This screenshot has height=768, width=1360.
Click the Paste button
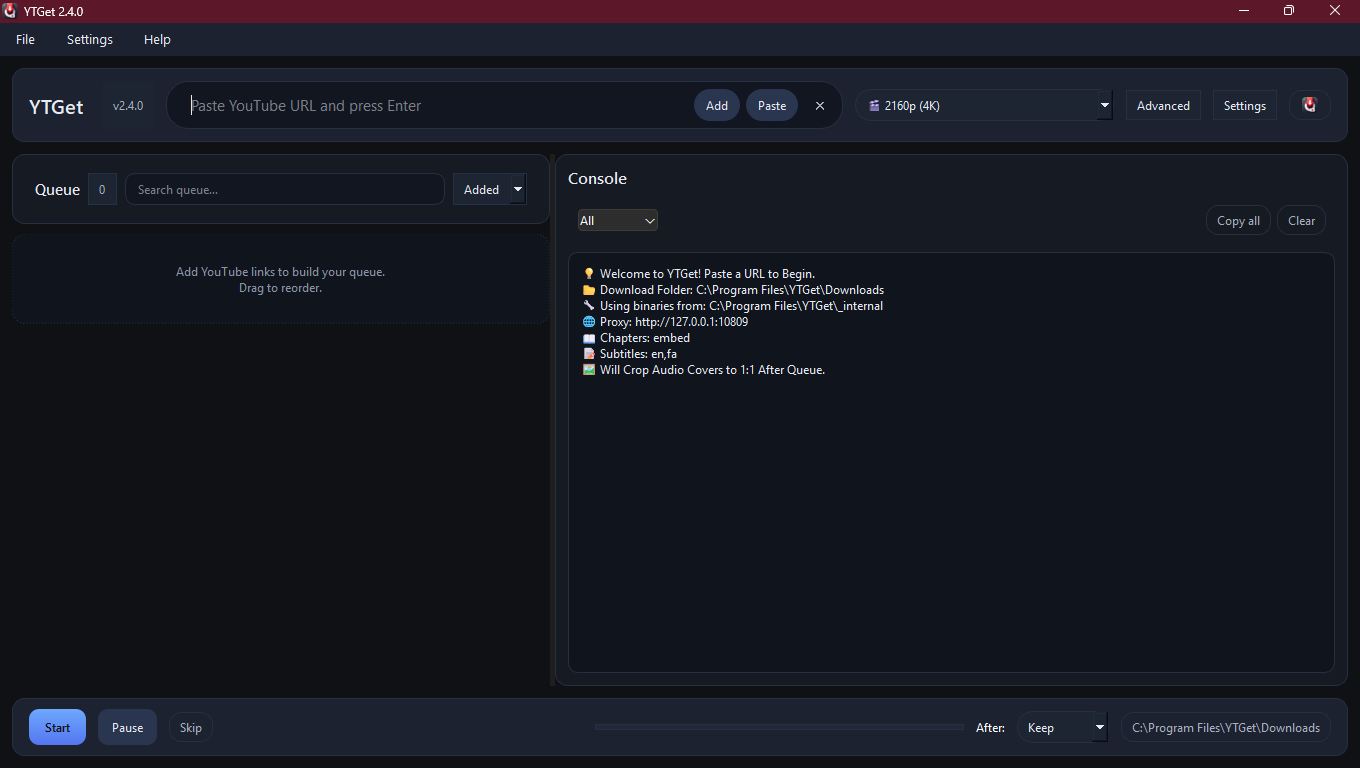coord(772,105)
